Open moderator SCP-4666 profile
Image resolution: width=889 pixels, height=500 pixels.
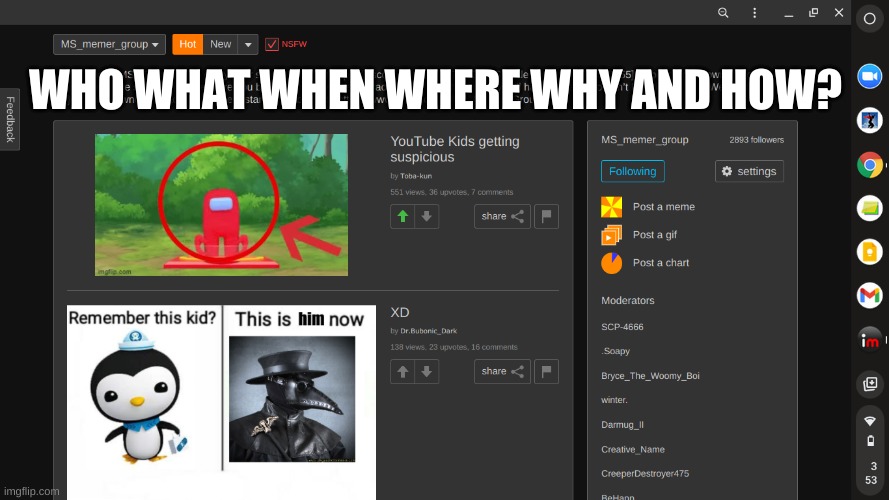point(622,327)
